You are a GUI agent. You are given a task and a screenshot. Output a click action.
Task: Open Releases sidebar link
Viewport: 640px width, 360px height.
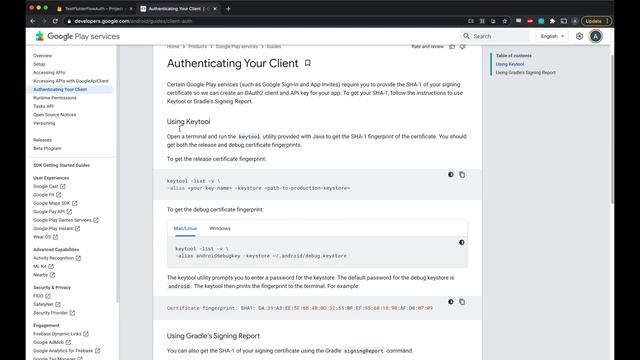(42, 140)
